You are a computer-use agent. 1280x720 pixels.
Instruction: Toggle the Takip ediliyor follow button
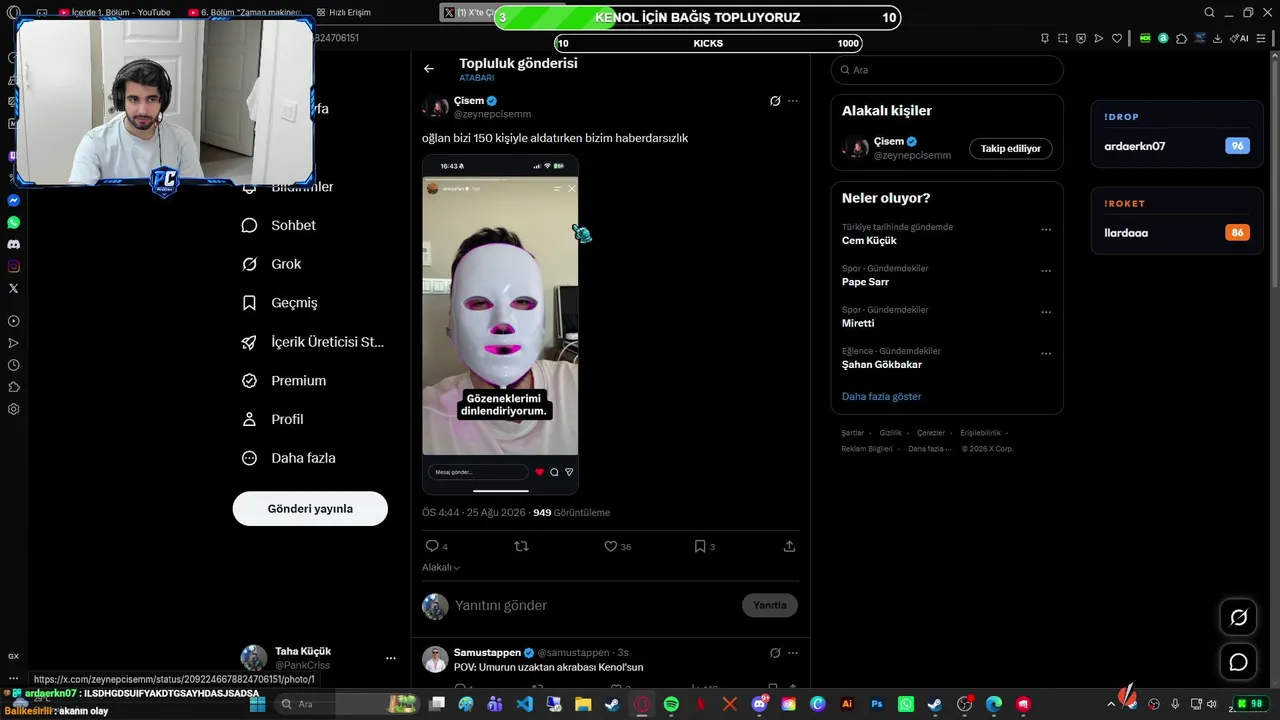pyautogui.click(x=1010, y=149)
